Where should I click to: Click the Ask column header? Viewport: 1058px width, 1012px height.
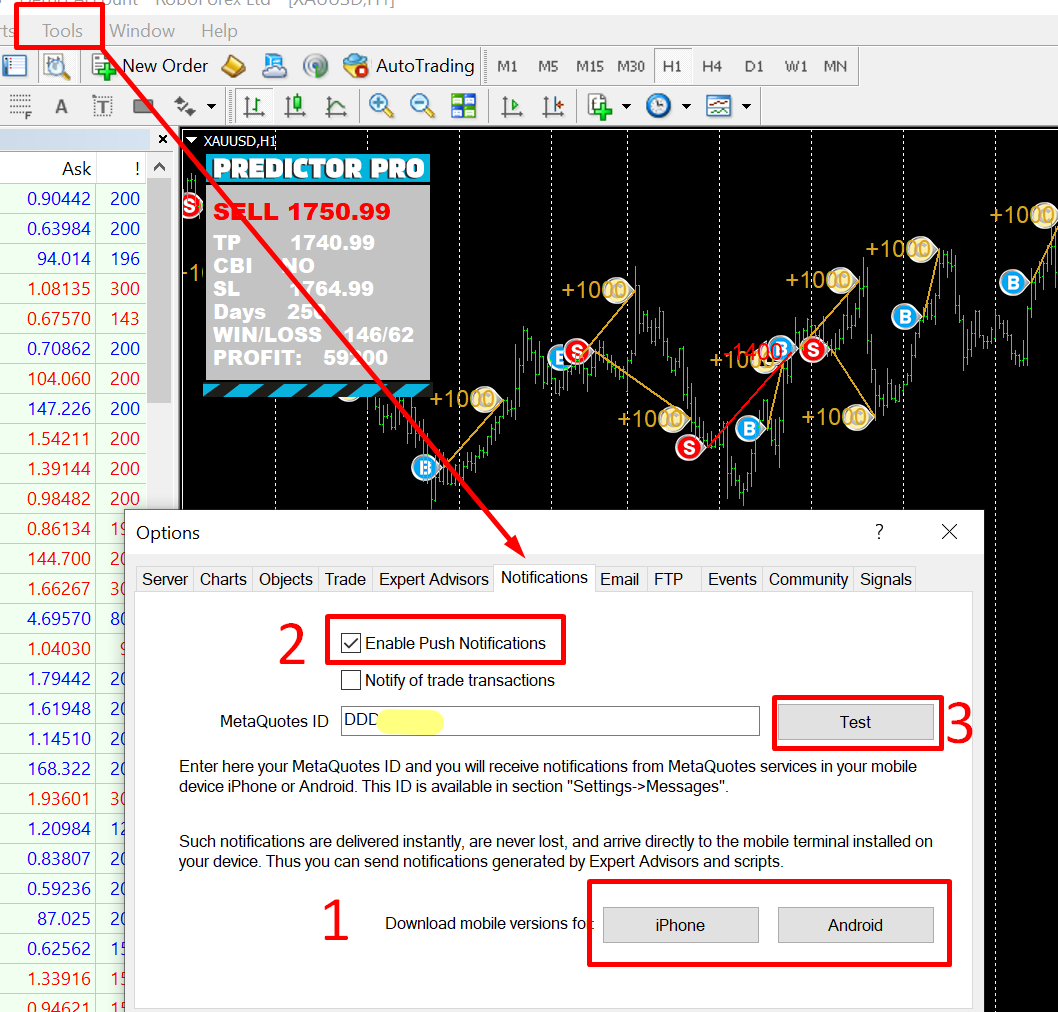point(76,169)
